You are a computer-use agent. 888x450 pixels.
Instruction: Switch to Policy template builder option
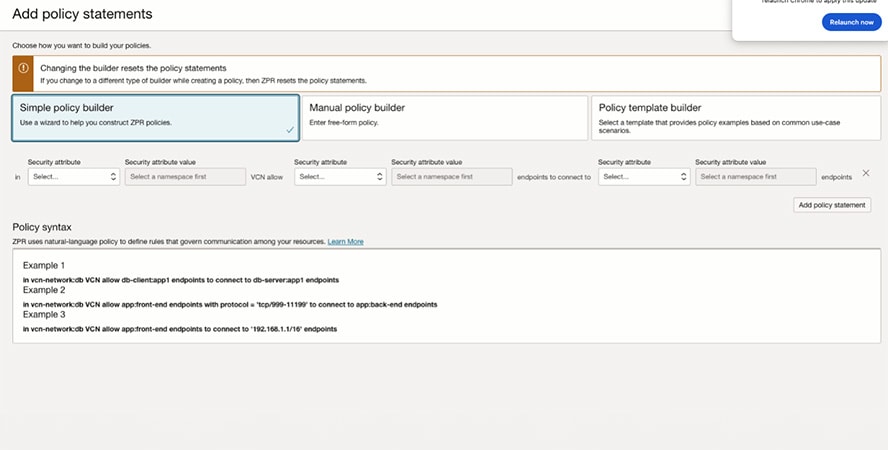pos(735,117)
